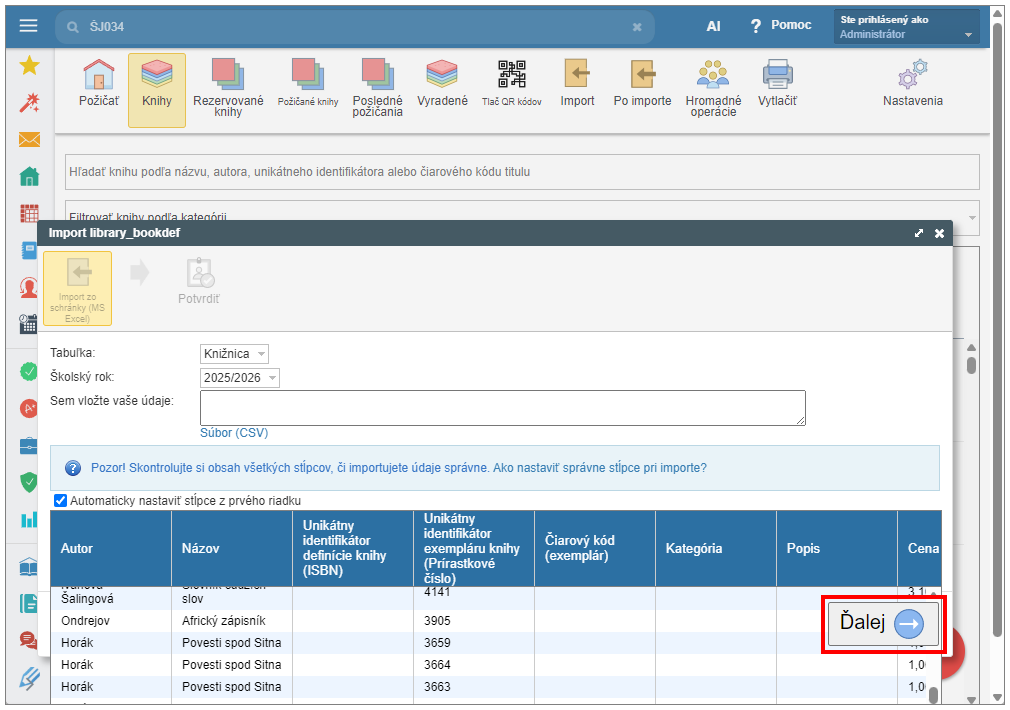The image size is (1010, 710).
Task: Open the hamburger main menu
Action: click(28, 26)
